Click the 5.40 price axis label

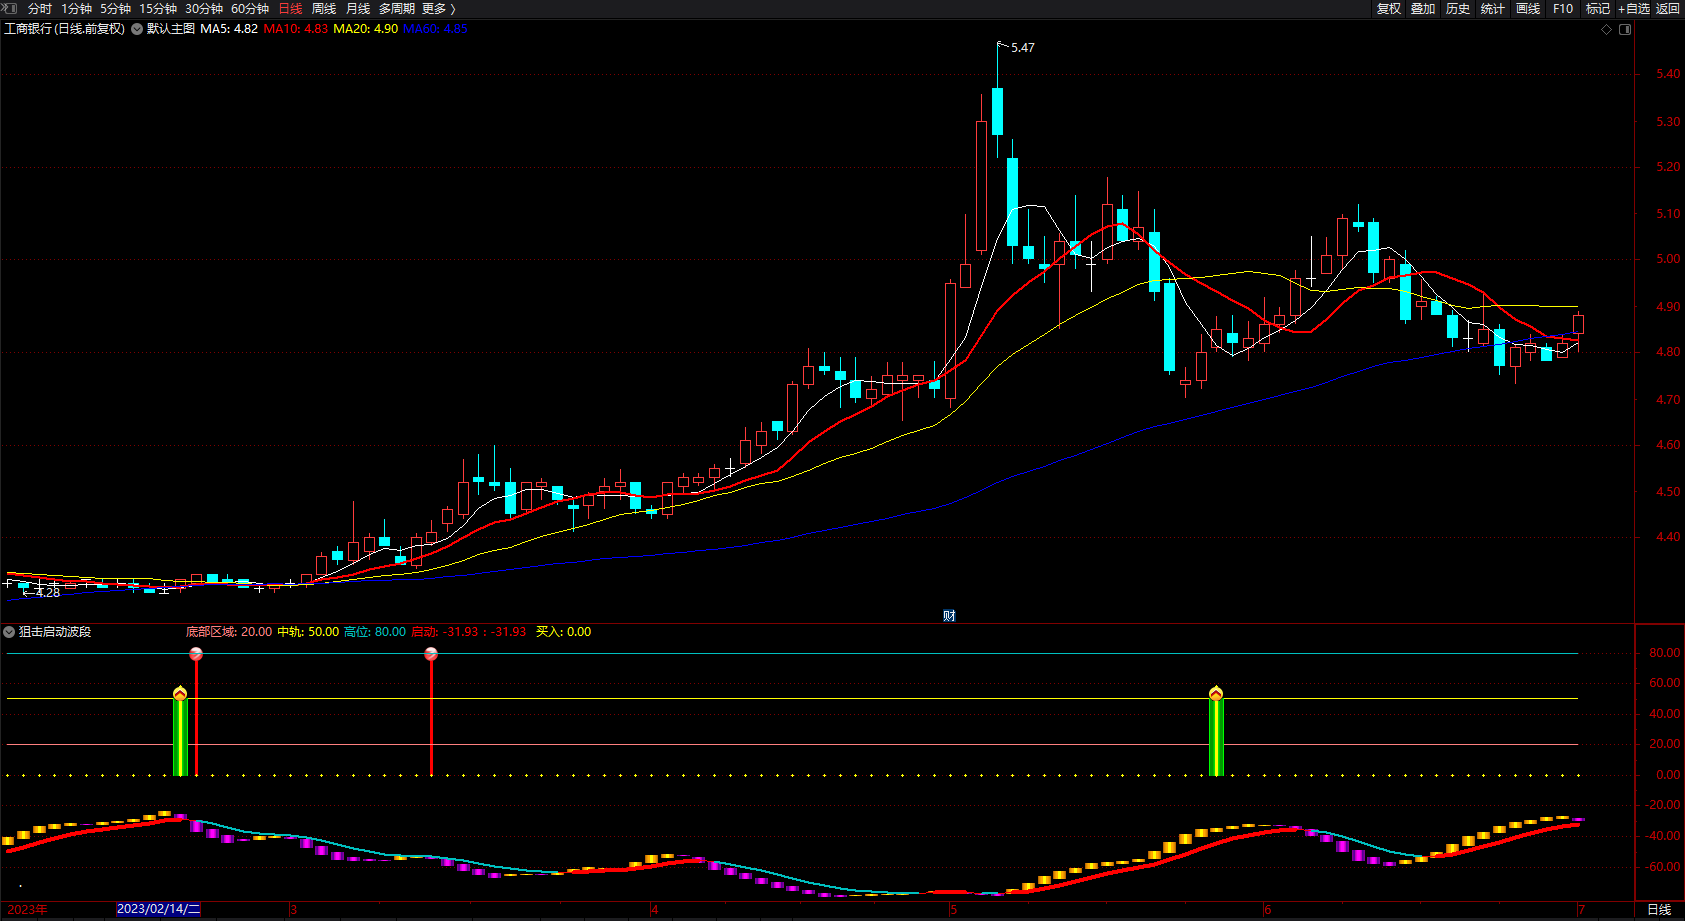1668,74
